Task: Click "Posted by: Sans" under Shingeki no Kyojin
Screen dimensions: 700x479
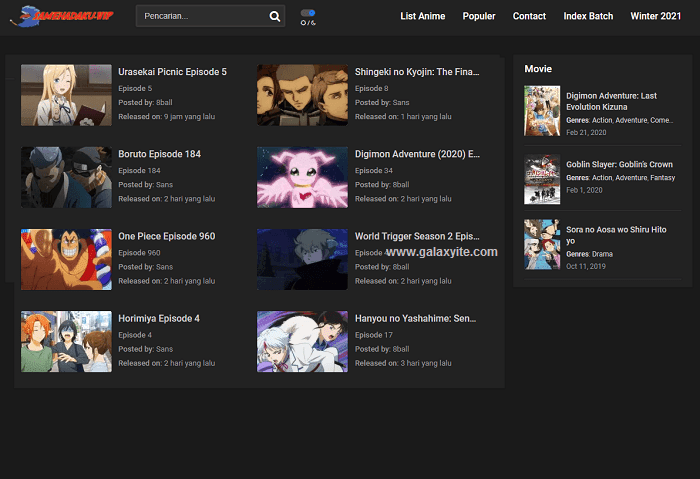Action: (x=382, y=102)
